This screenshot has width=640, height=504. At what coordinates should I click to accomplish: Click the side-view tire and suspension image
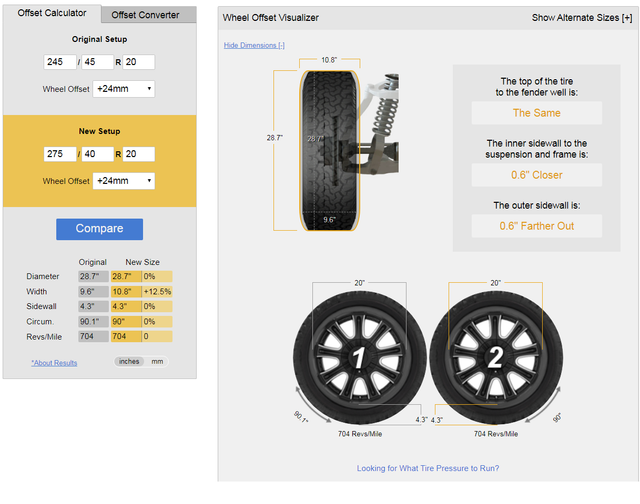point(349,151)
